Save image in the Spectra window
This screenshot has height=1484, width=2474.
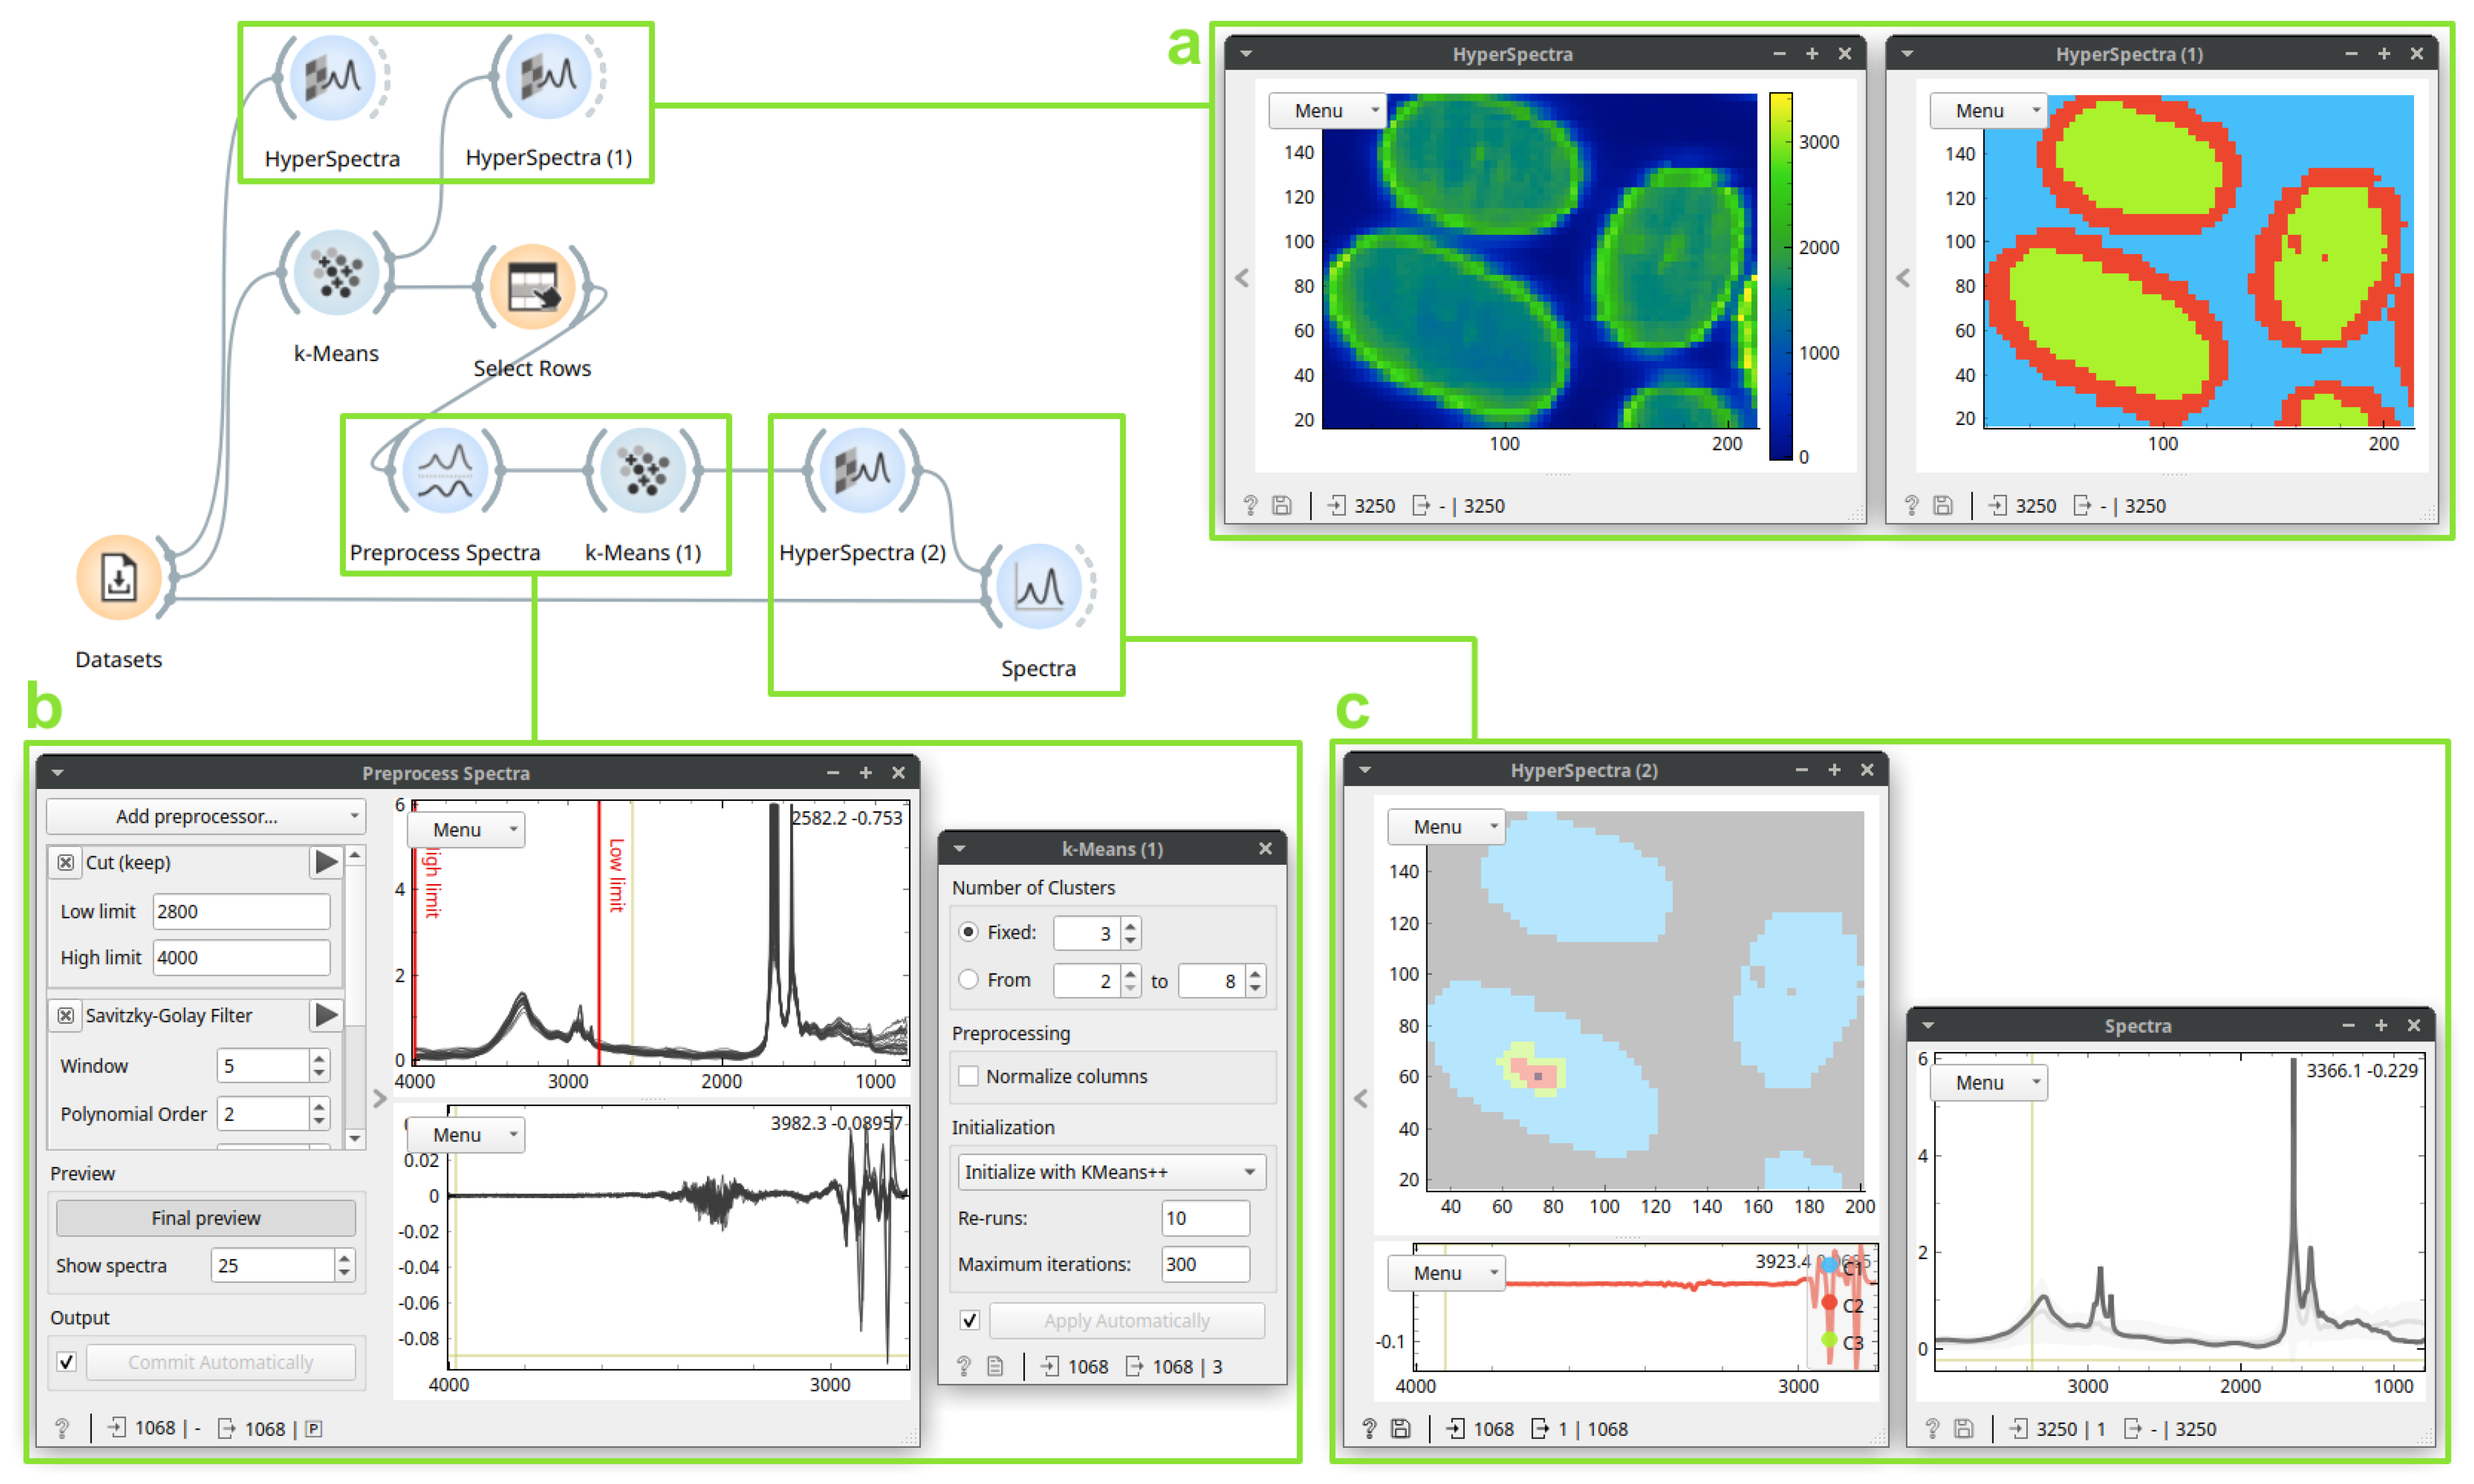click(1964, 1429)
